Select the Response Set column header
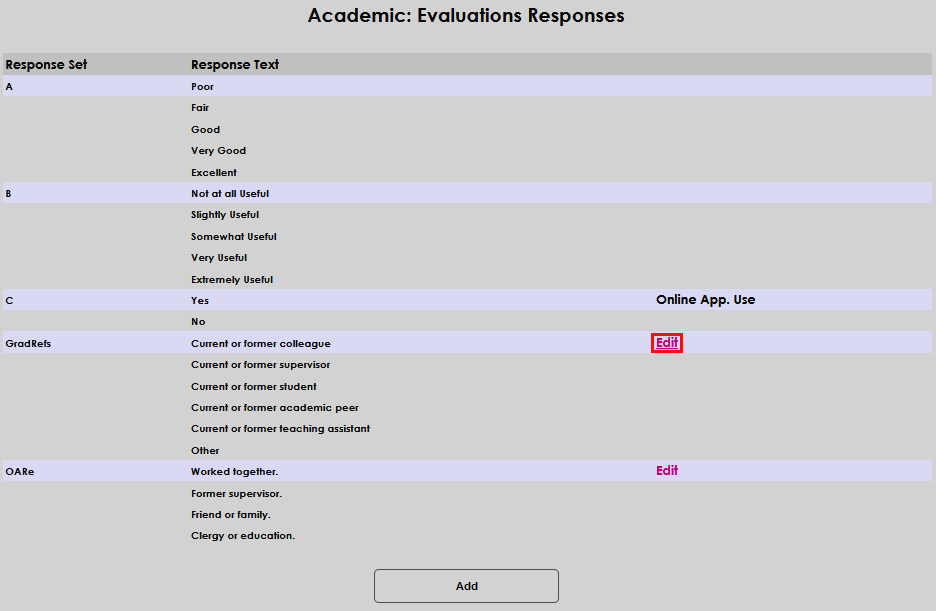This screenshot has width=936, height=611. coord(45,64)
